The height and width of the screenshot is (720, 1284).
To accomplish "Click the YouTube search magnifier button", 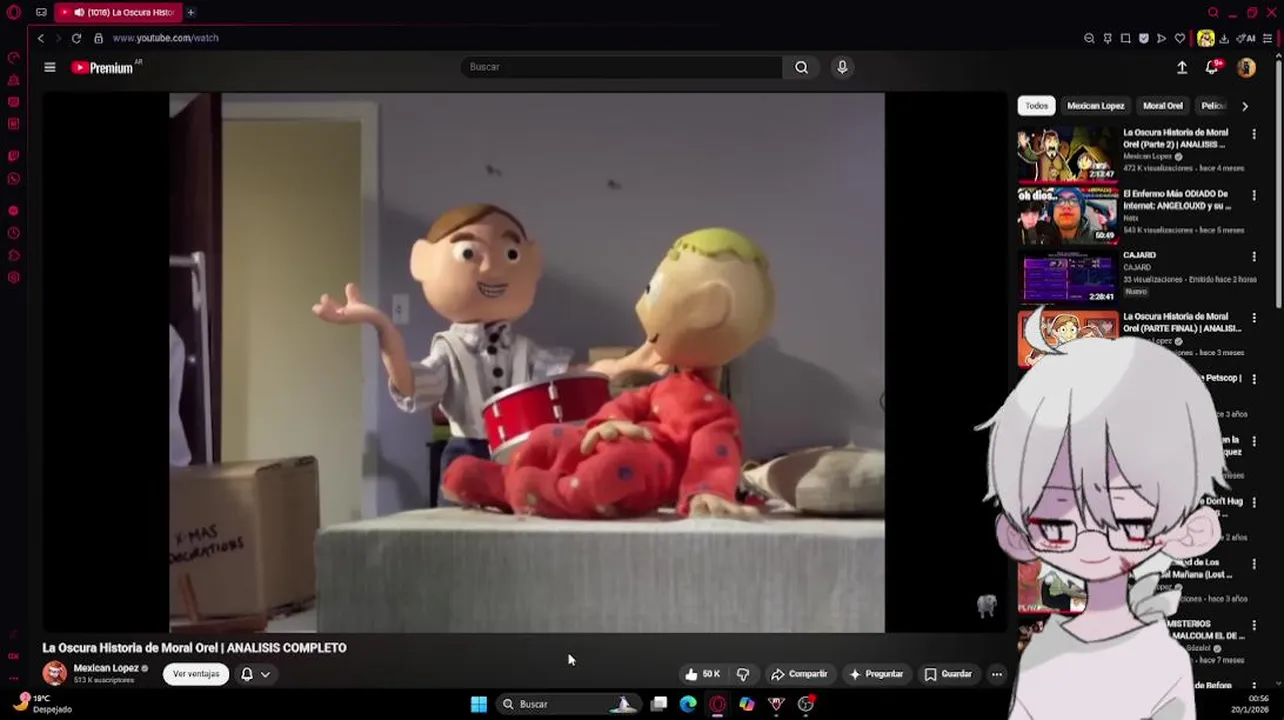I will point(801,67).
